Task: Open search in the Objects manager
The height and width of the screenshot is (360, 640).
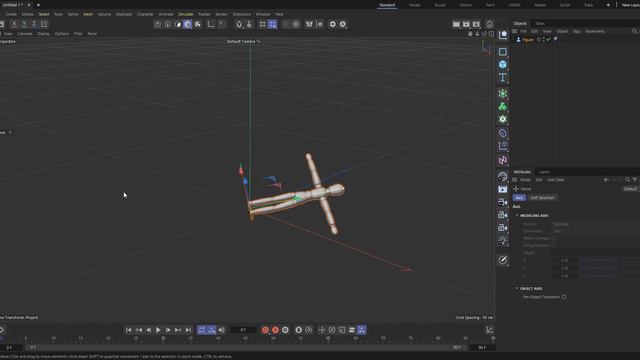Action: [x=634, y=31]
